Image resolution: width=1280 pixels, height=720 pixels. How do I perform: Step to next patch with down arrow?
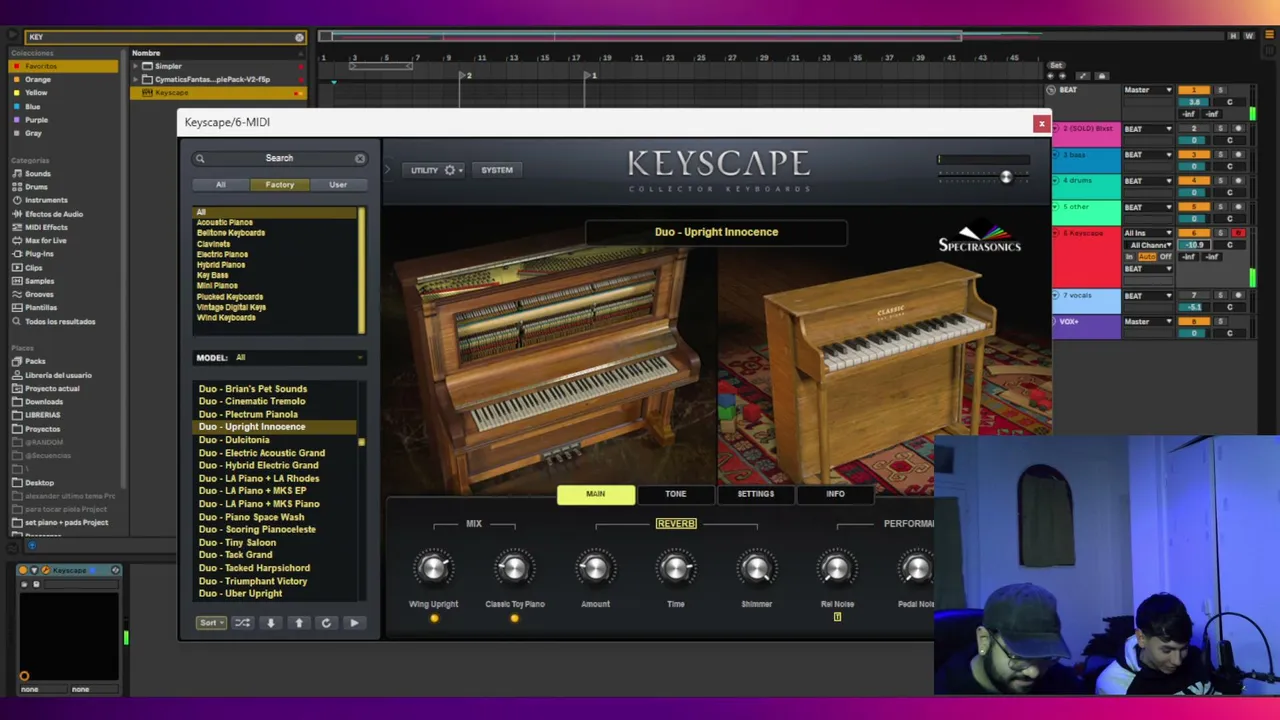tap(270, 623)
